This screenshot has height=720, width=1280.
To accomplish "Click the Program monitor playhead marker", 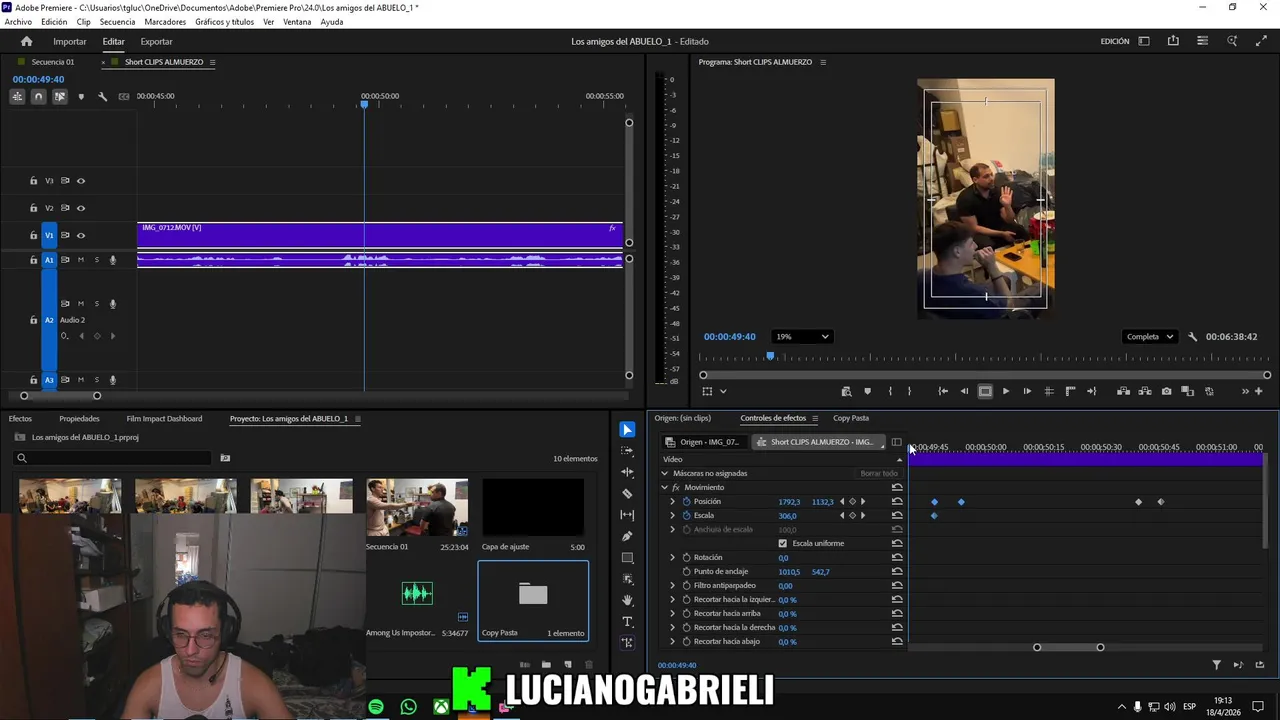I will click(770, 356).
